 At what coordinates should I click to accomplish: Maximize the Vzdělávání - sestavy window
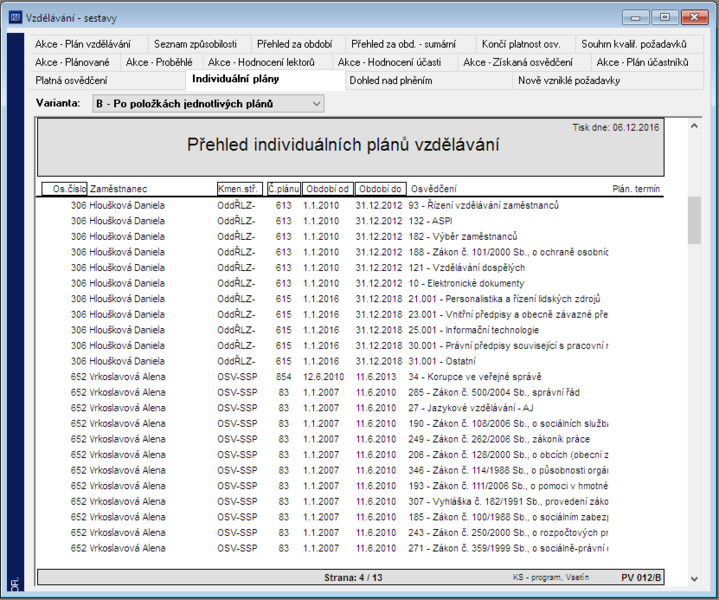coord(664,17)
